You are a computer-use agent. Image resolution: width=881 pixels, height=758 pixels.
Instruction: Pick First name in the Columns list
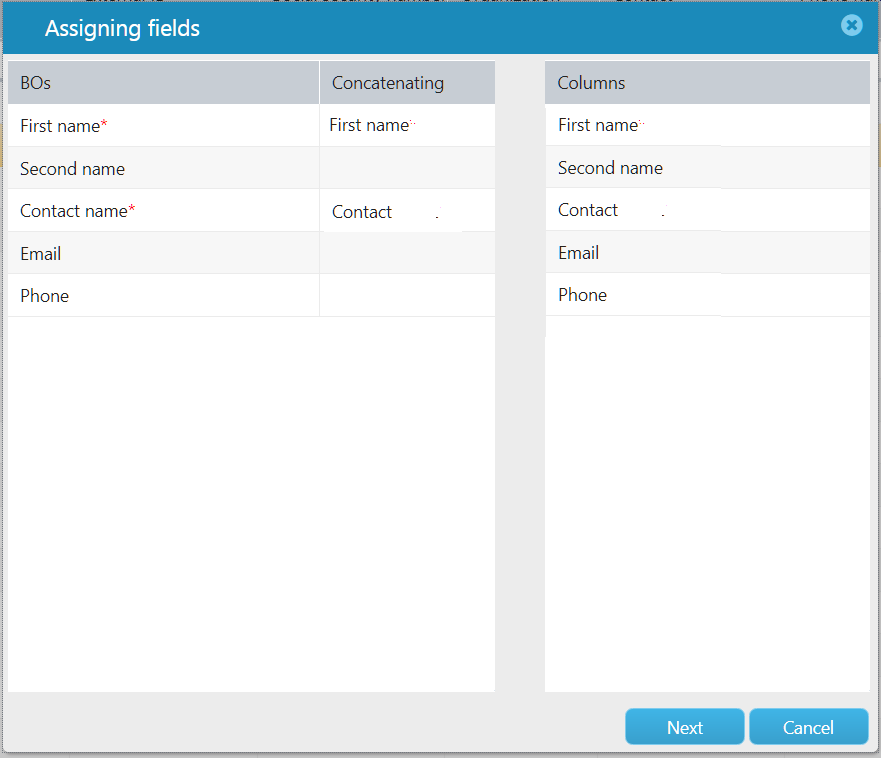click(x=707, y=125)
